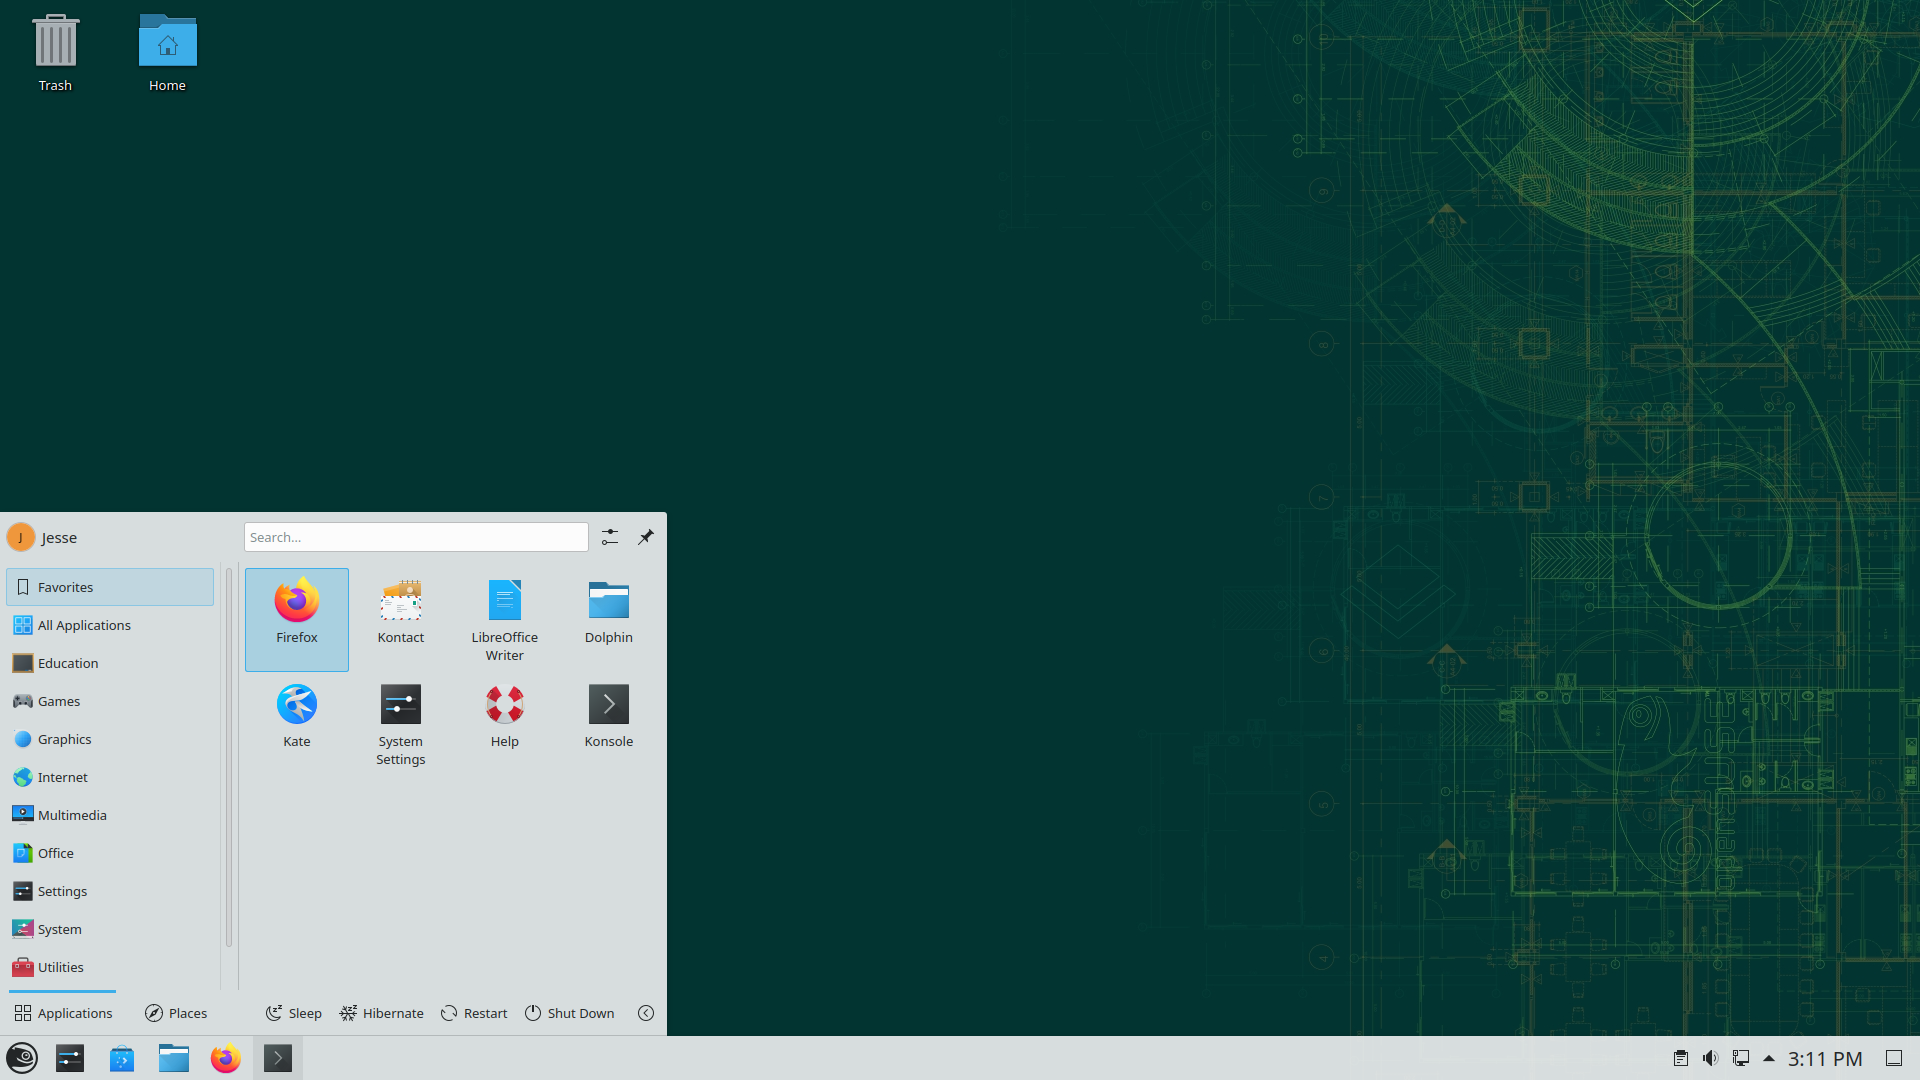
Task: Open the Klipper clipboard icon in system tray
Action: coord(1681,1058)
